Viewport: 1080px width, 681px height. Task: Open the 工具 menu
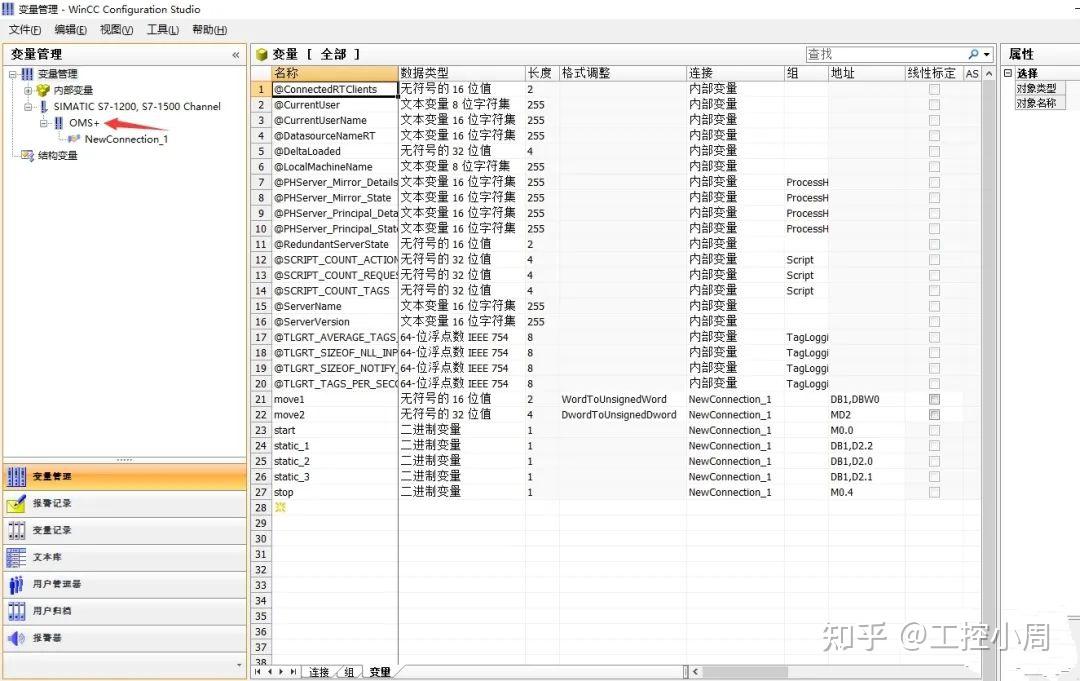(x=162, y=29)
